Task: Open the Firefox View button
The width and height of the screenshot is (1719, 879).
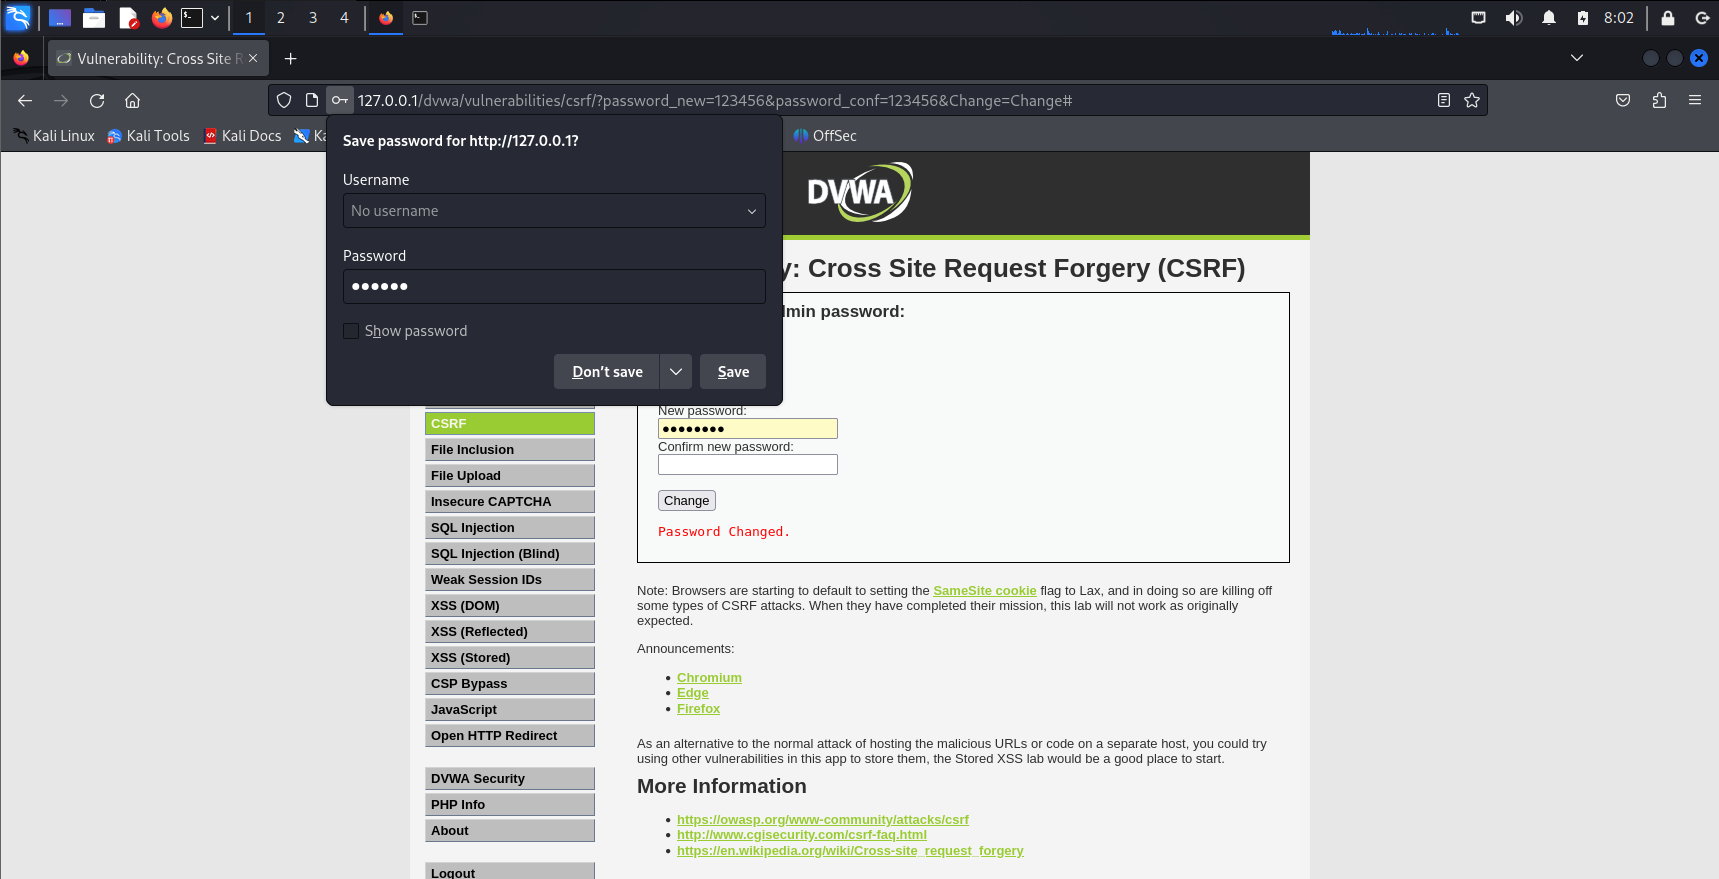Action: click(21, 58)
